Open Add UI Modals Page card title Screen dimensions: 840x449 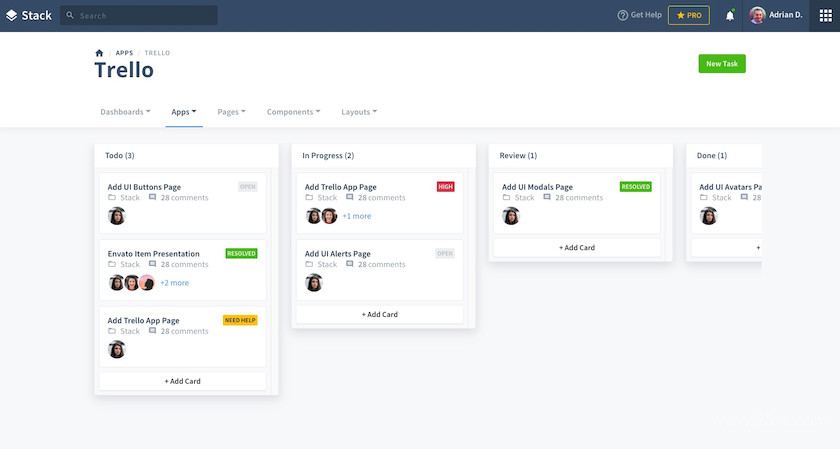[537, 187]
